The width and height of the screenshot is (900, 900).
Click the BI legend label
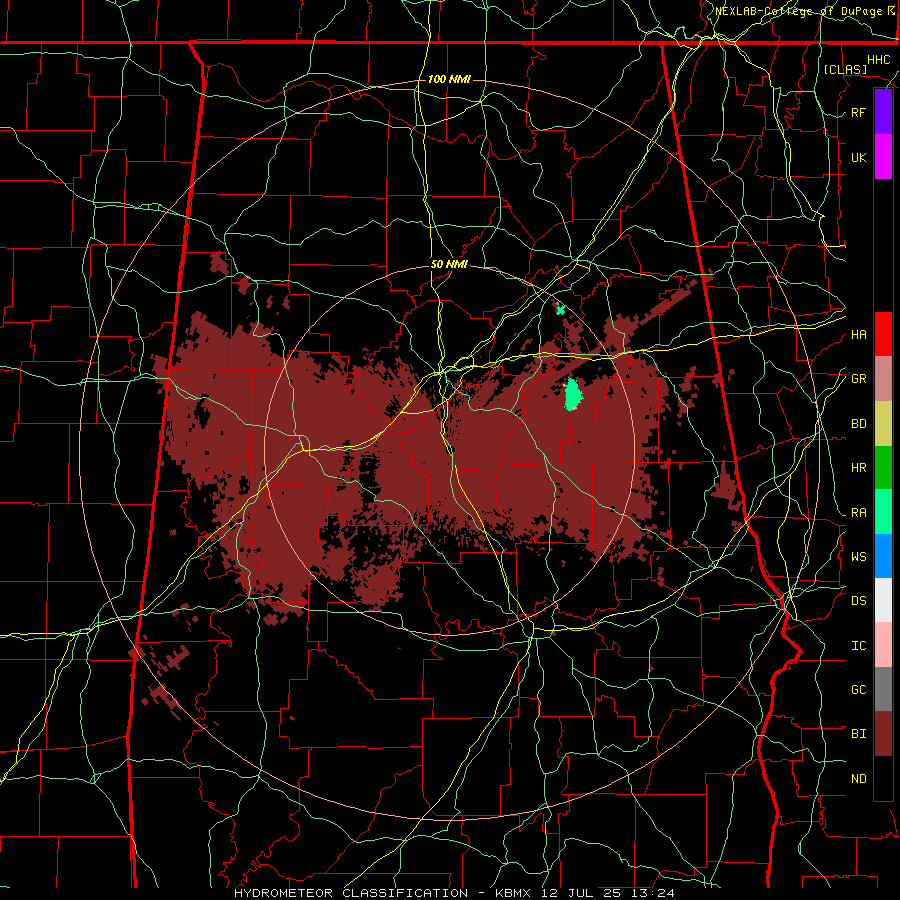click(x=859, y=734)
